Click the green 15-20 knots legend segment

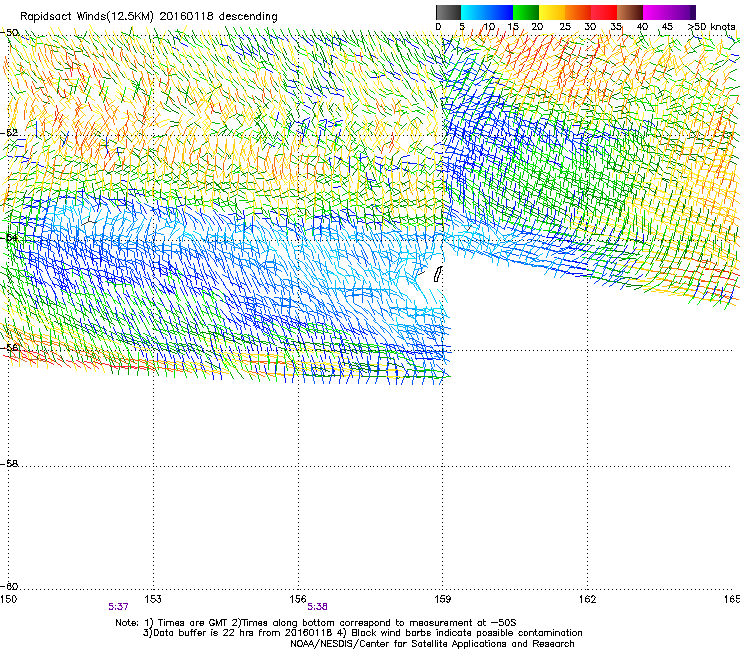pyautogui.click(x=526, y=12)
